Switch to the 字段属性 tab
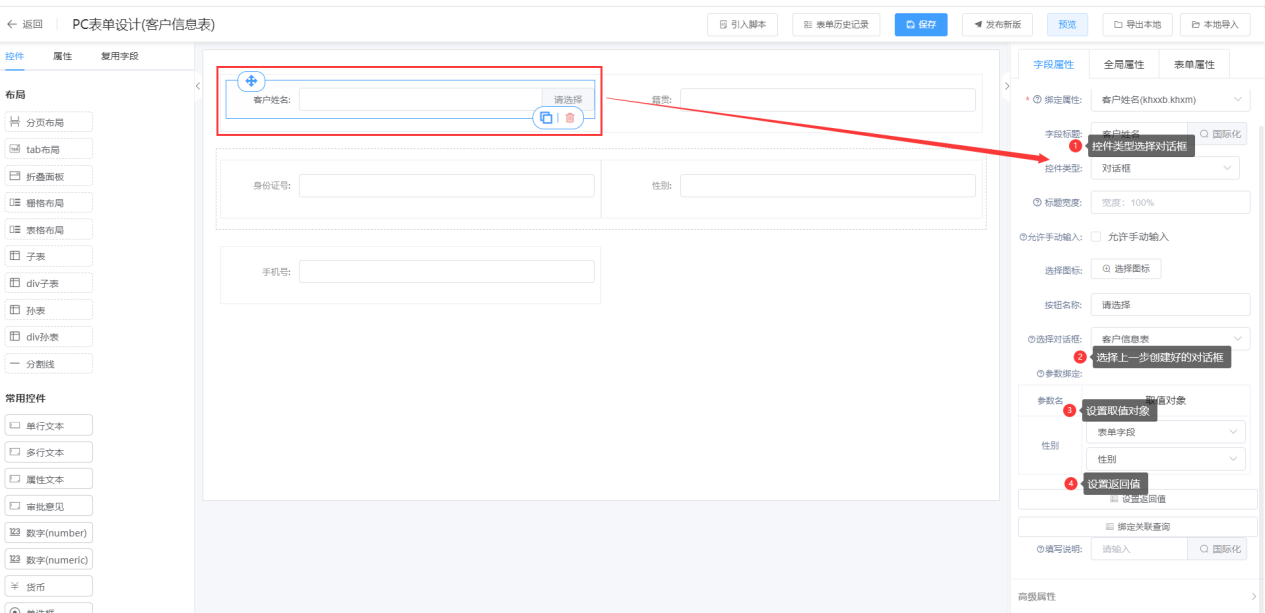The width and height of the screenshot is (1265, 613). pos(1053,64)
